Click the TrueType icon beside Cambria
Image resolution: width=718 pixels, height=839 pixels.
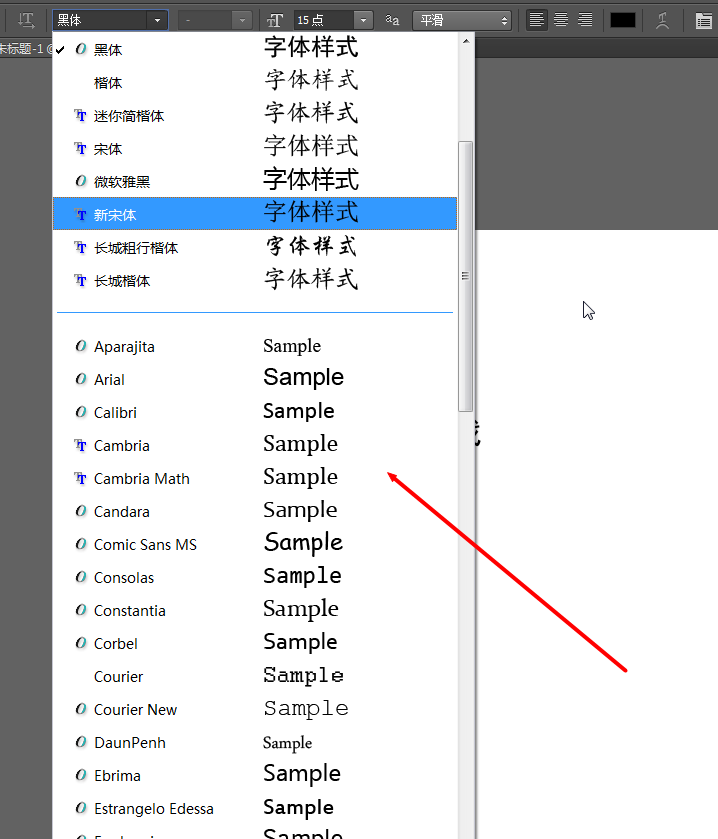pos(80,445)
